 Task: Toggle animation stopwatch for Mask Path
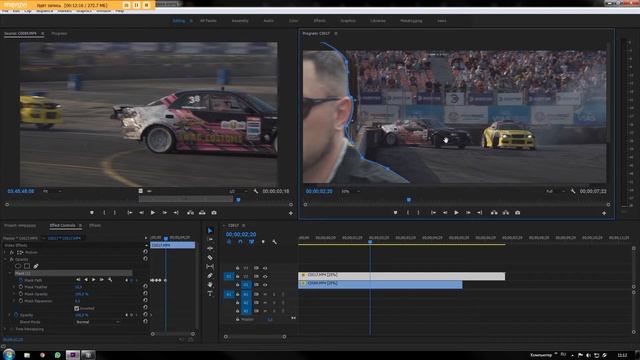(20, 280)
